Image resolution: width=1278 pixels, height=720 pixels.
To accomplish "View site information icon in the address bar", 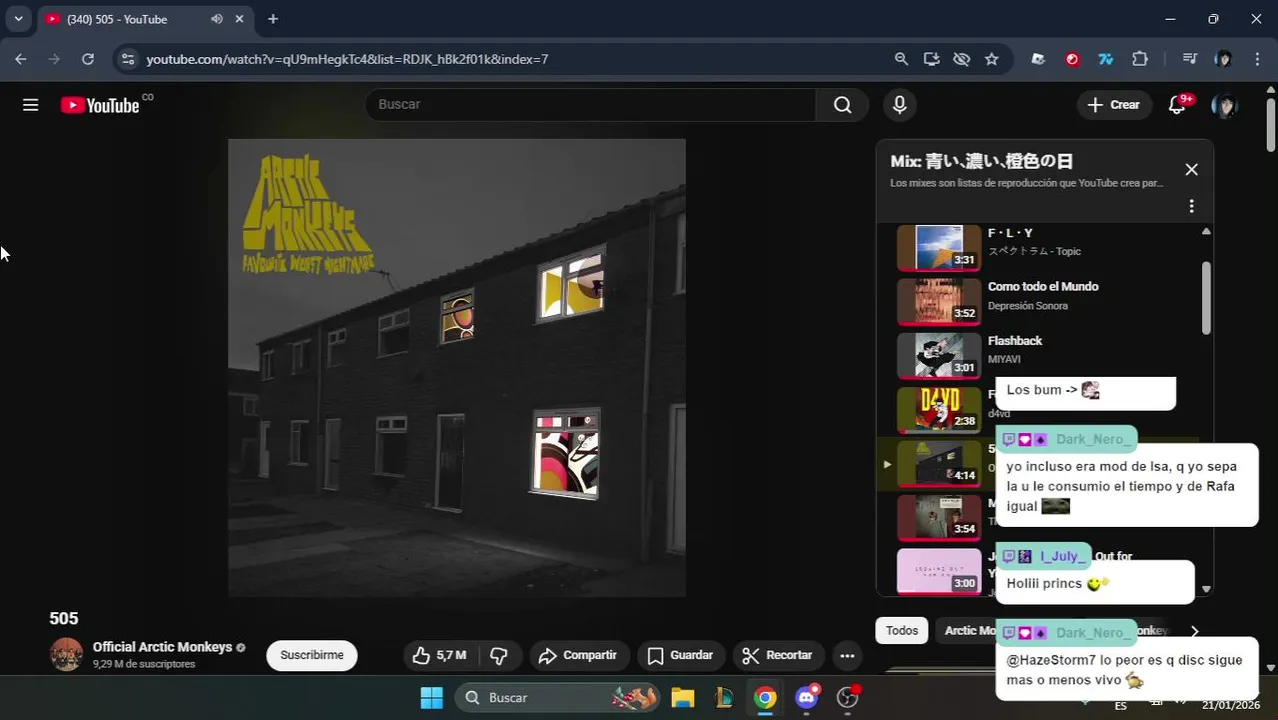I will (x=127, y=59).
